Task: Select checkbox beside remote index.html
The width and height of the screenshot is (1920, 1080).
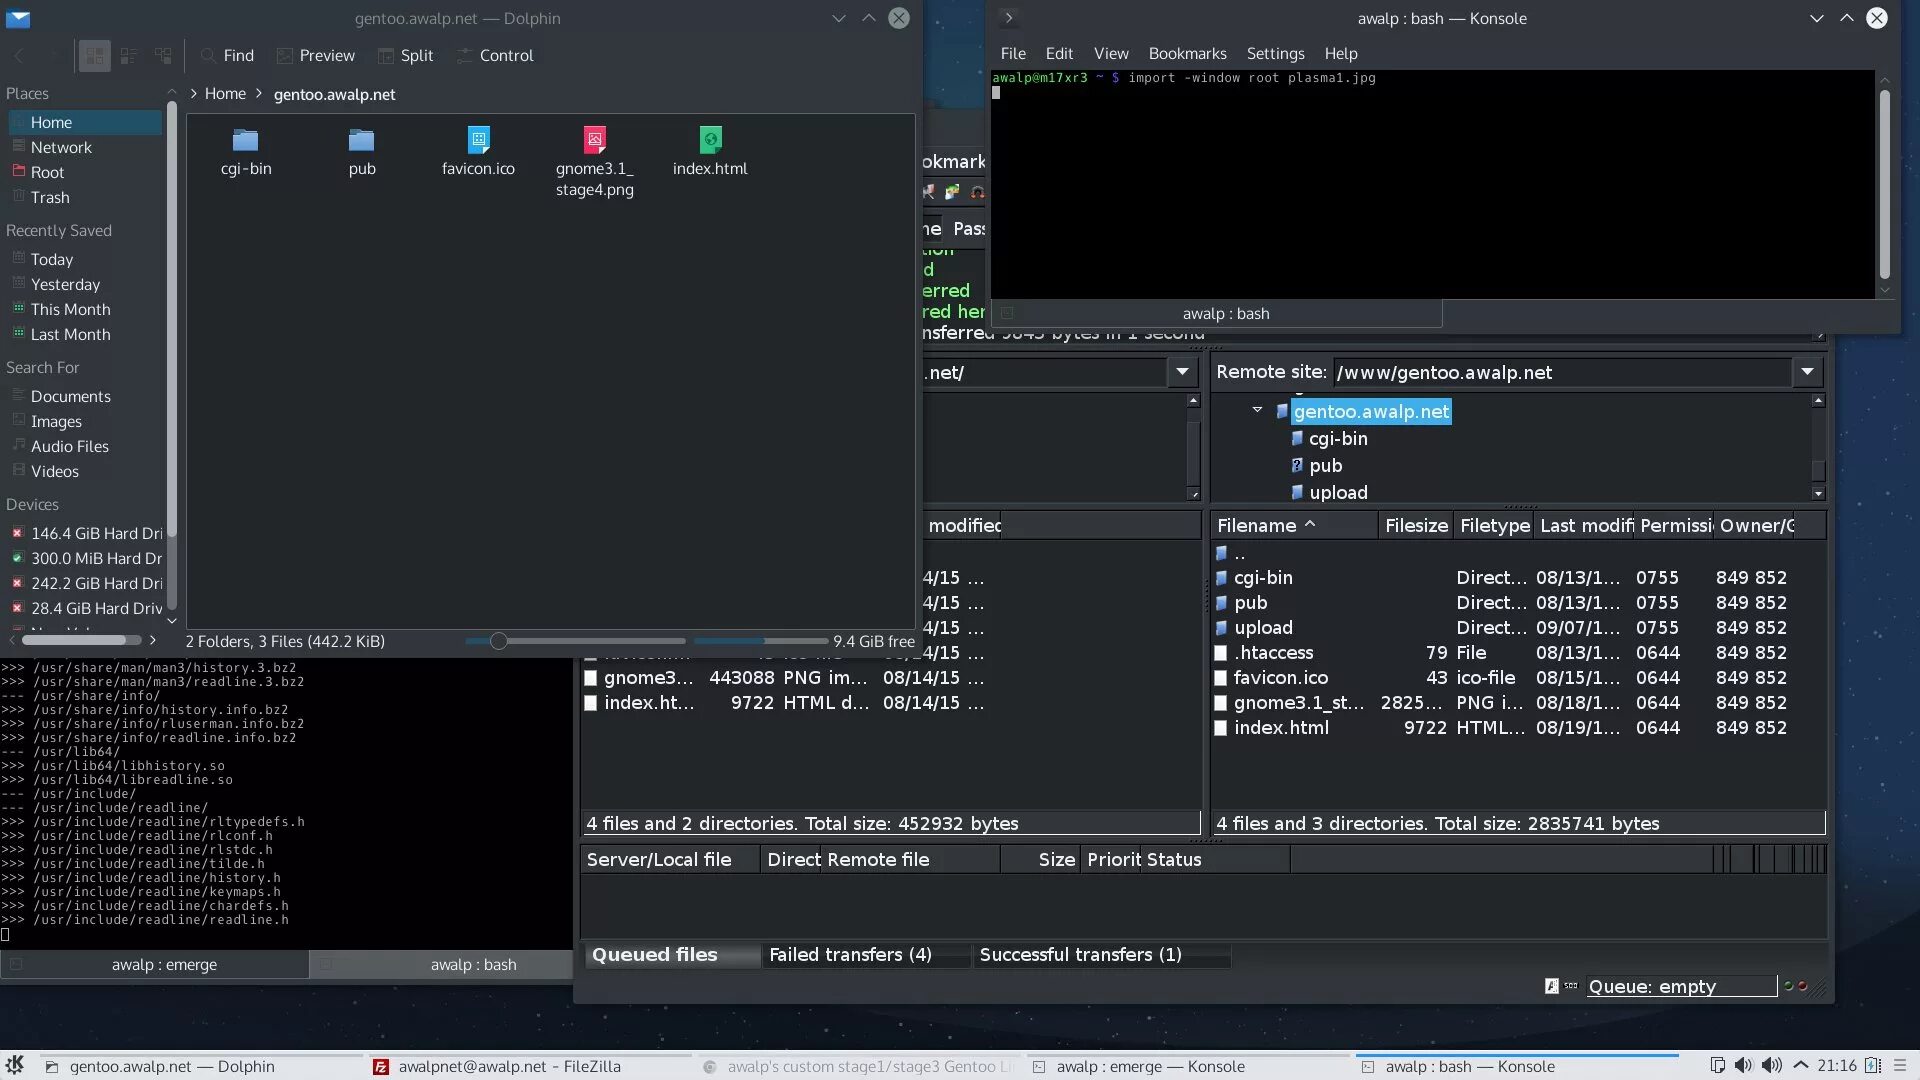Action: point(1220,728)
